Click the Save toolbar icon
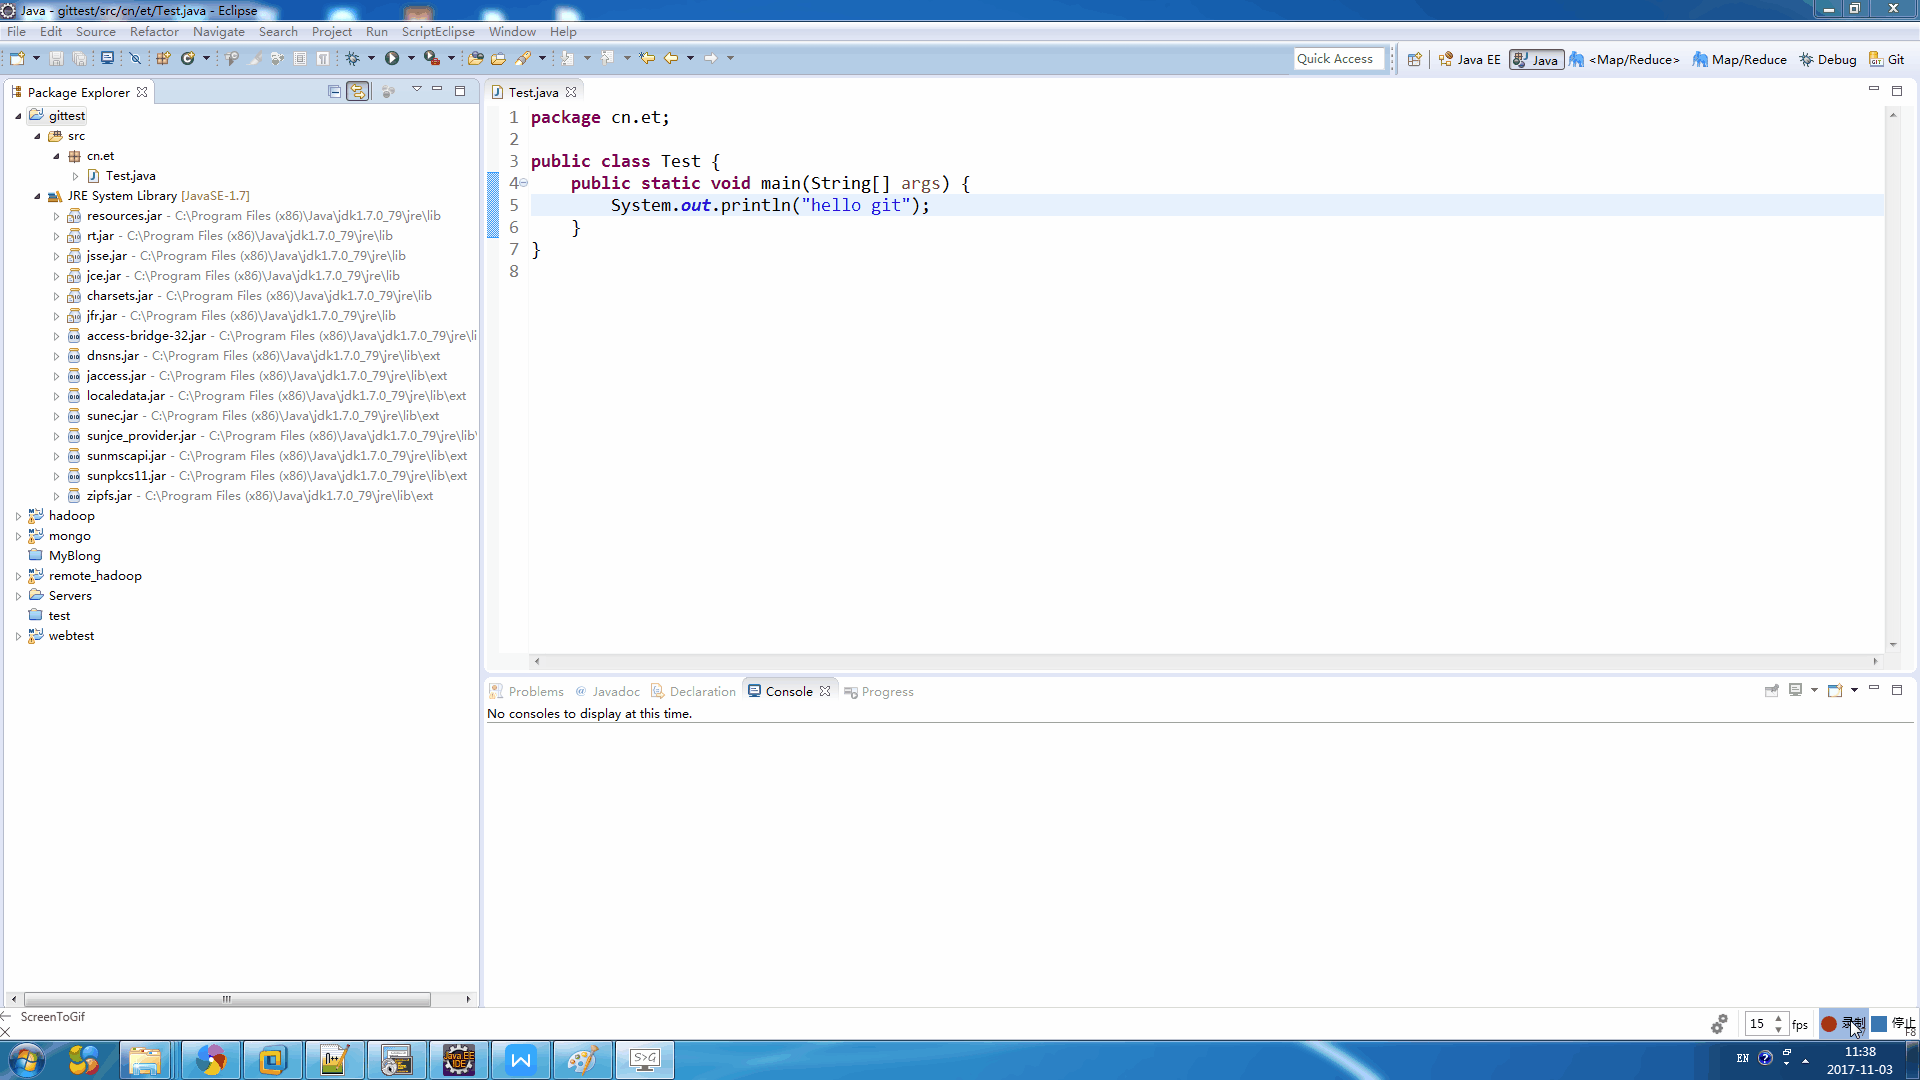 coord(56,58)
